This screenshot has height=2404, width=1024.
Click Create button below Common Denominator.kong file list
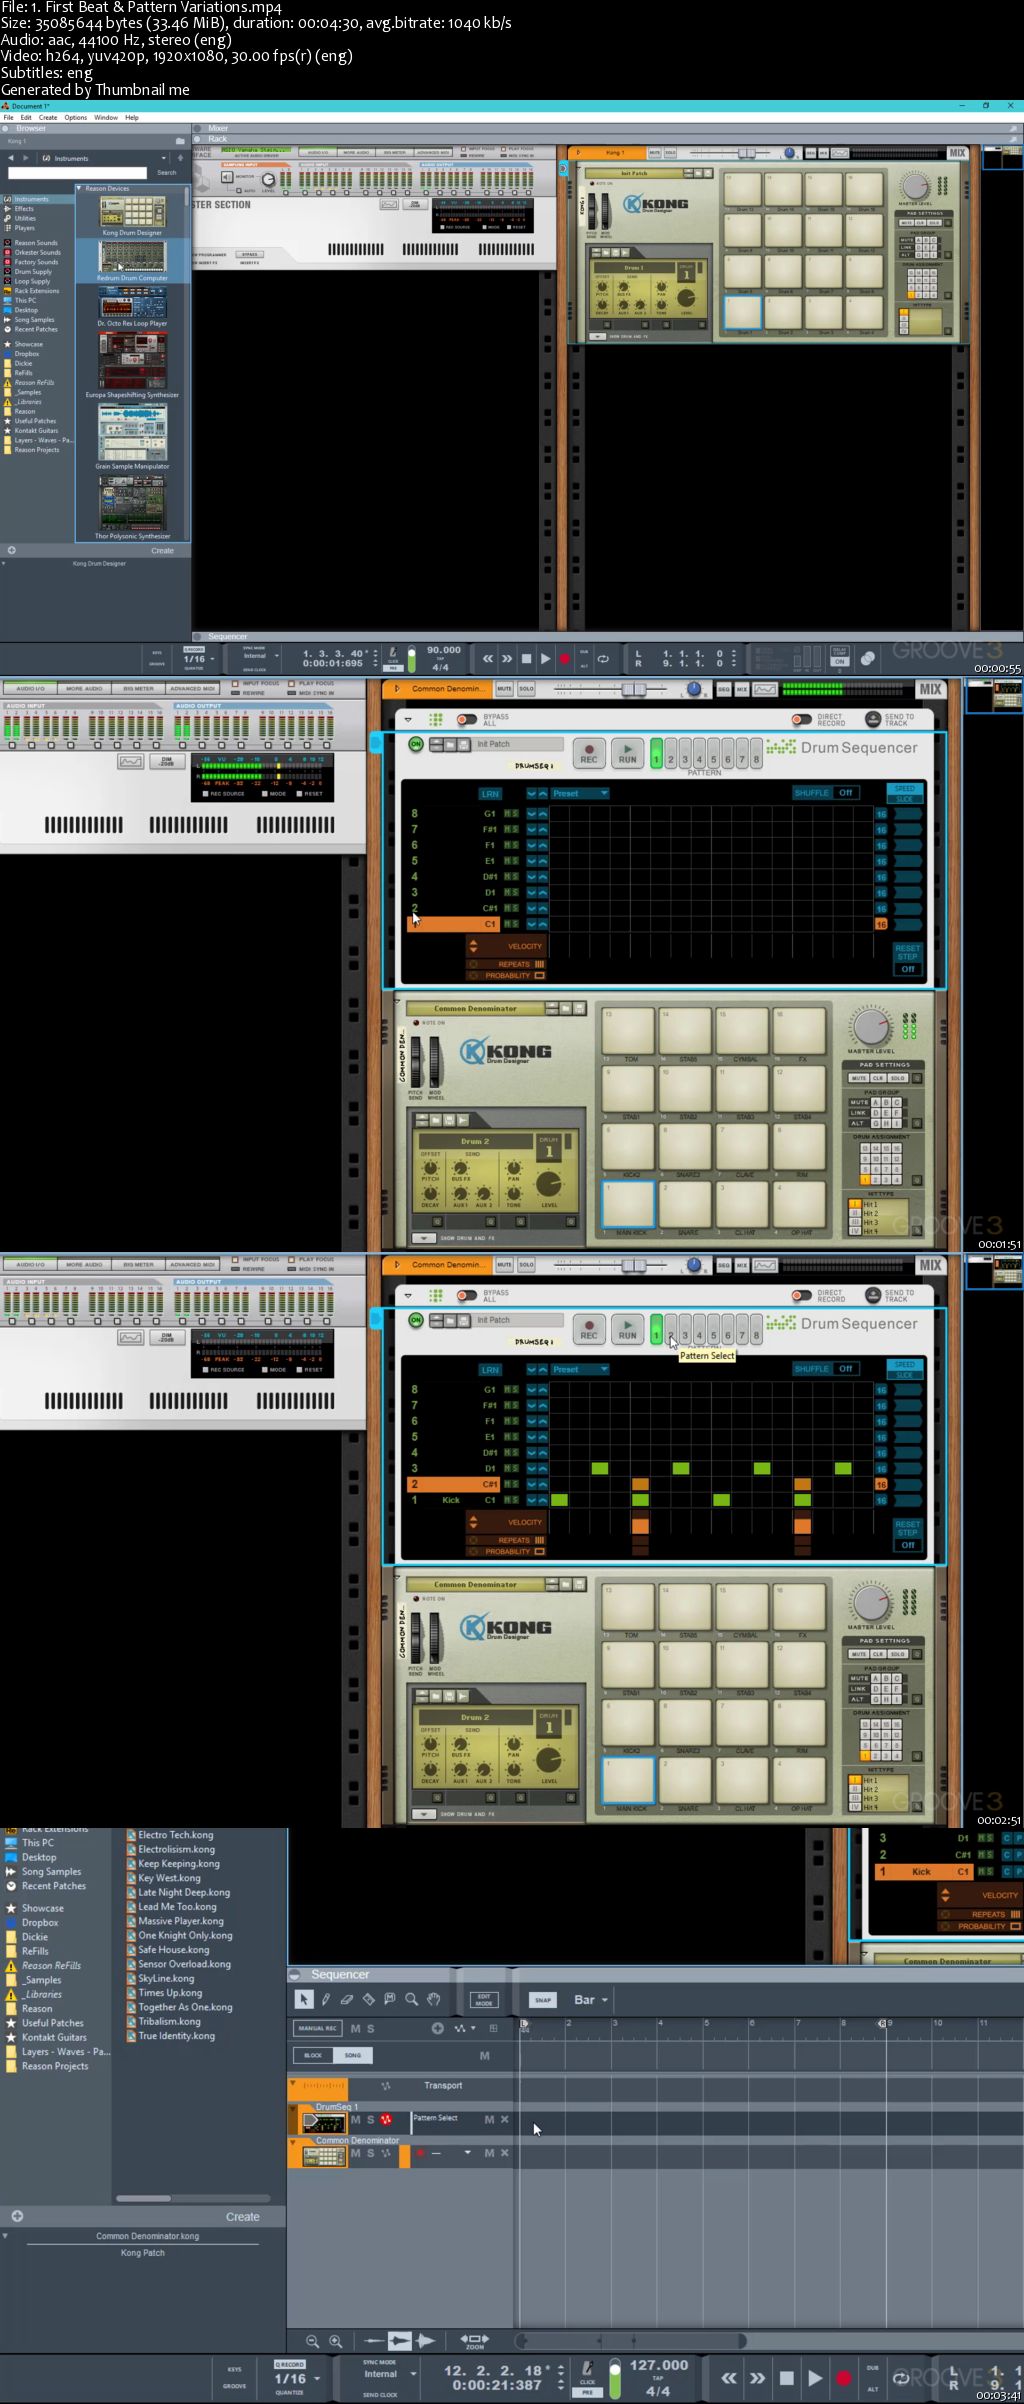pyautogui.click(x=242, y=2217)
